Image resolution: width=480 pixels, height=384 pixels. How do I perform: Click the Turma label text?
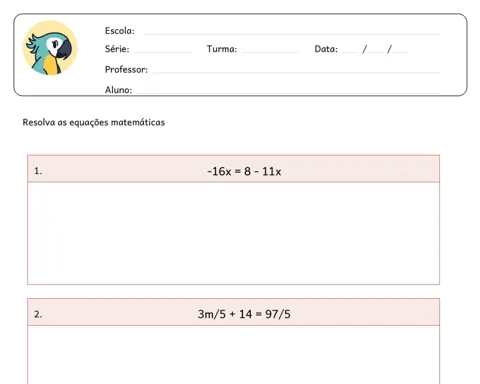click(222, 49)
